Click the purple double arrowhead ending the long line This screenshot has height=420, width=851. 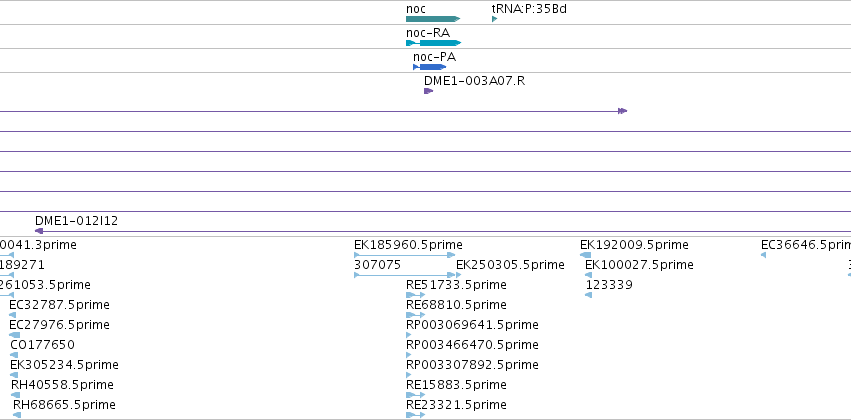click(x=623, y=111)
